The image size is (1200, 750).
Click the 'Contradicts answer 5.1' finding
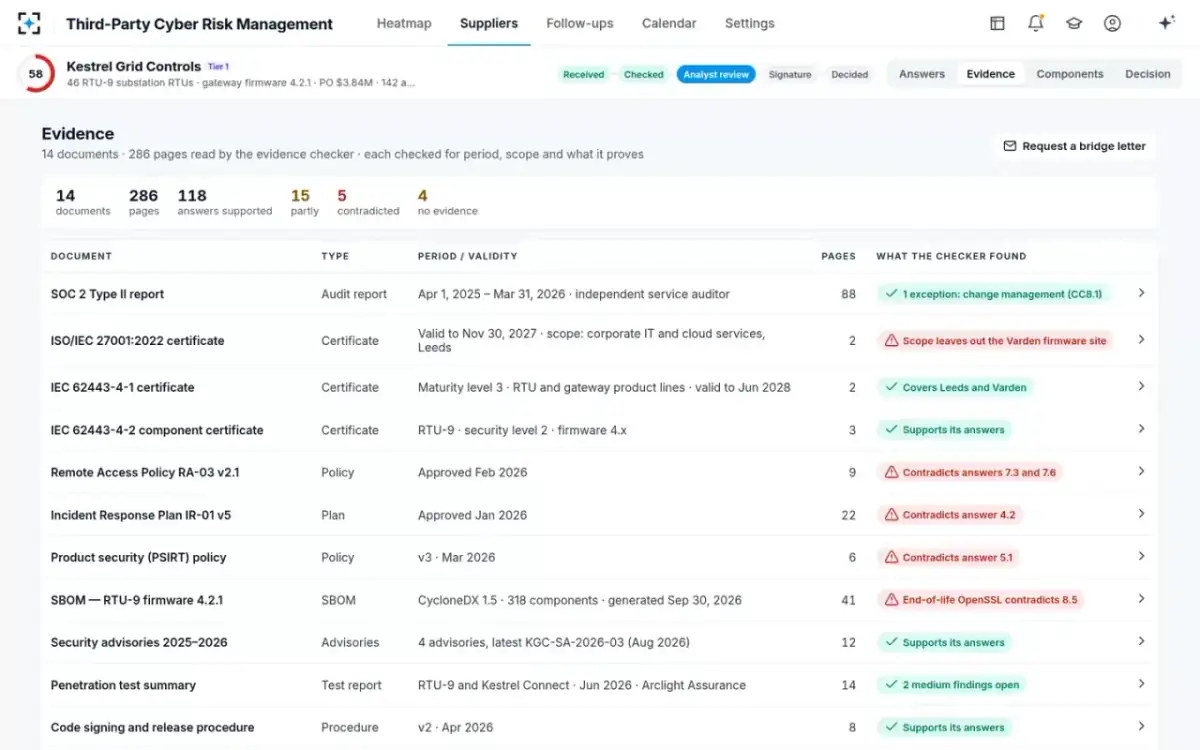948,557
